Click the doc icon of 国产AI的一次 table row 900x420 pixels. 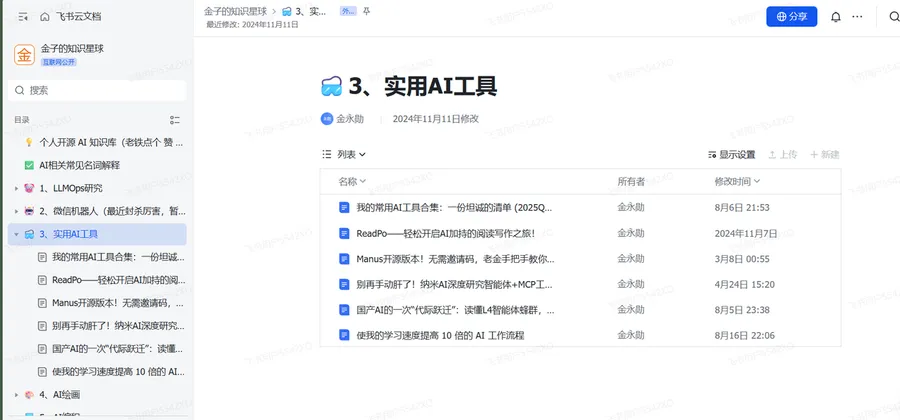(344, 310)
